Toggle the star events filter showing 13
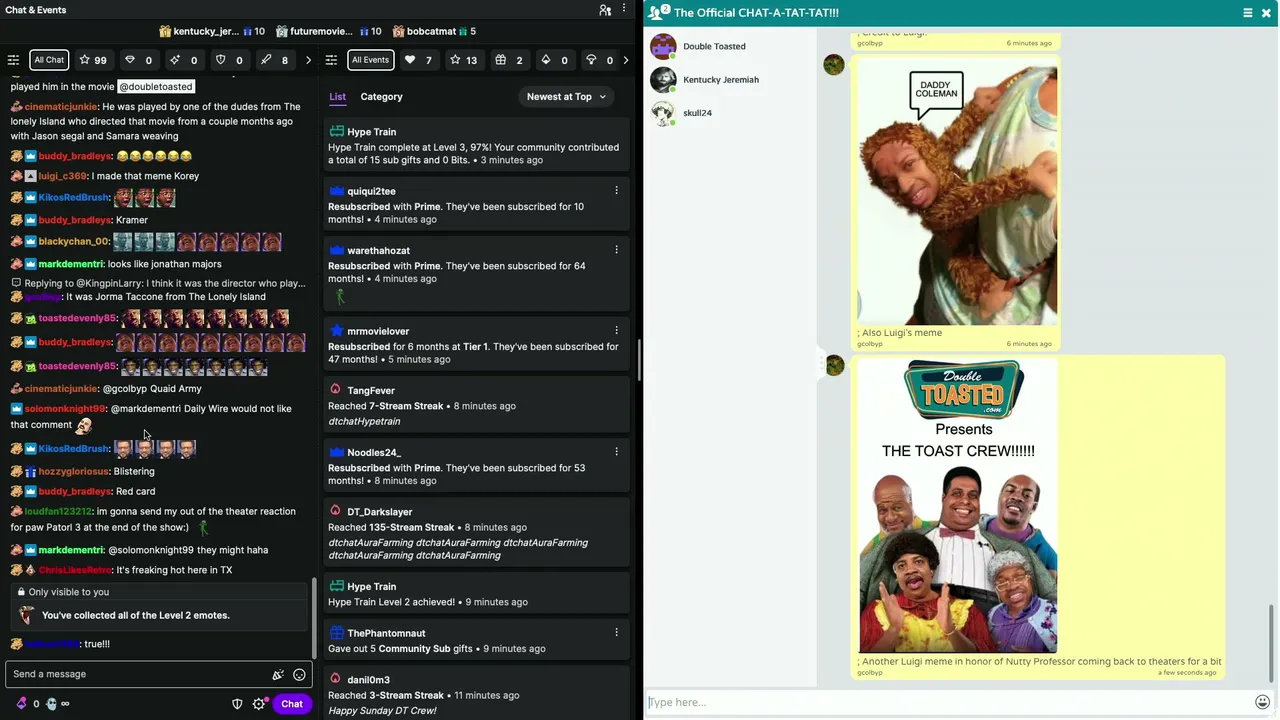The height and width of the screenshot is (720, 1280). (464, 60)
